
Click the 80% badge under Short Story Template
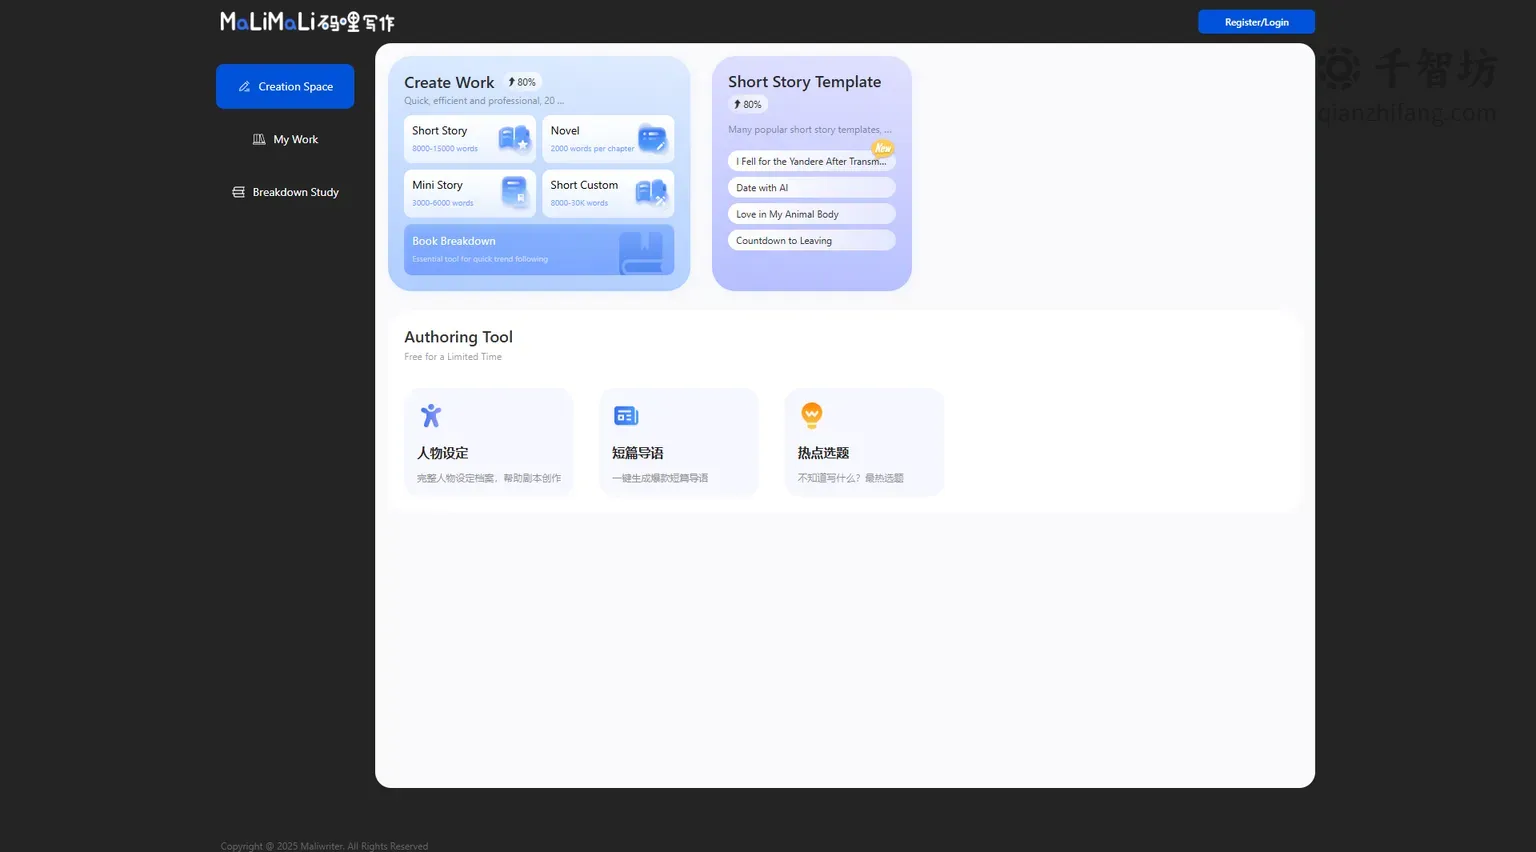pos(748,104)
